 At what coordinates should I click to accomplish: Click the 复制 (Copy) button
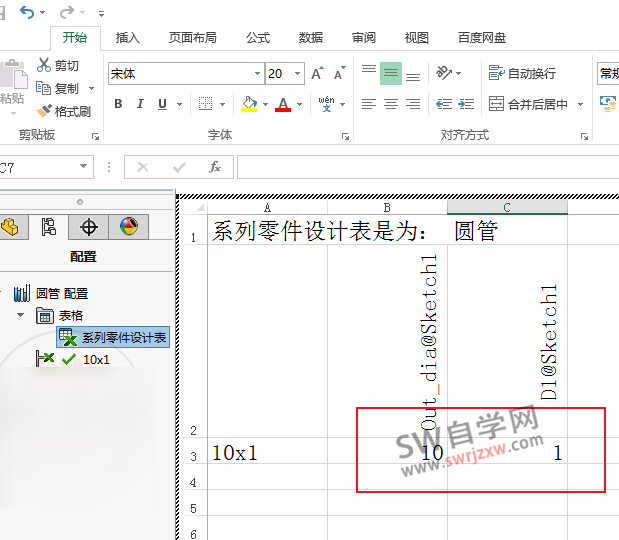pyautogui.click(x=58, y=88)
